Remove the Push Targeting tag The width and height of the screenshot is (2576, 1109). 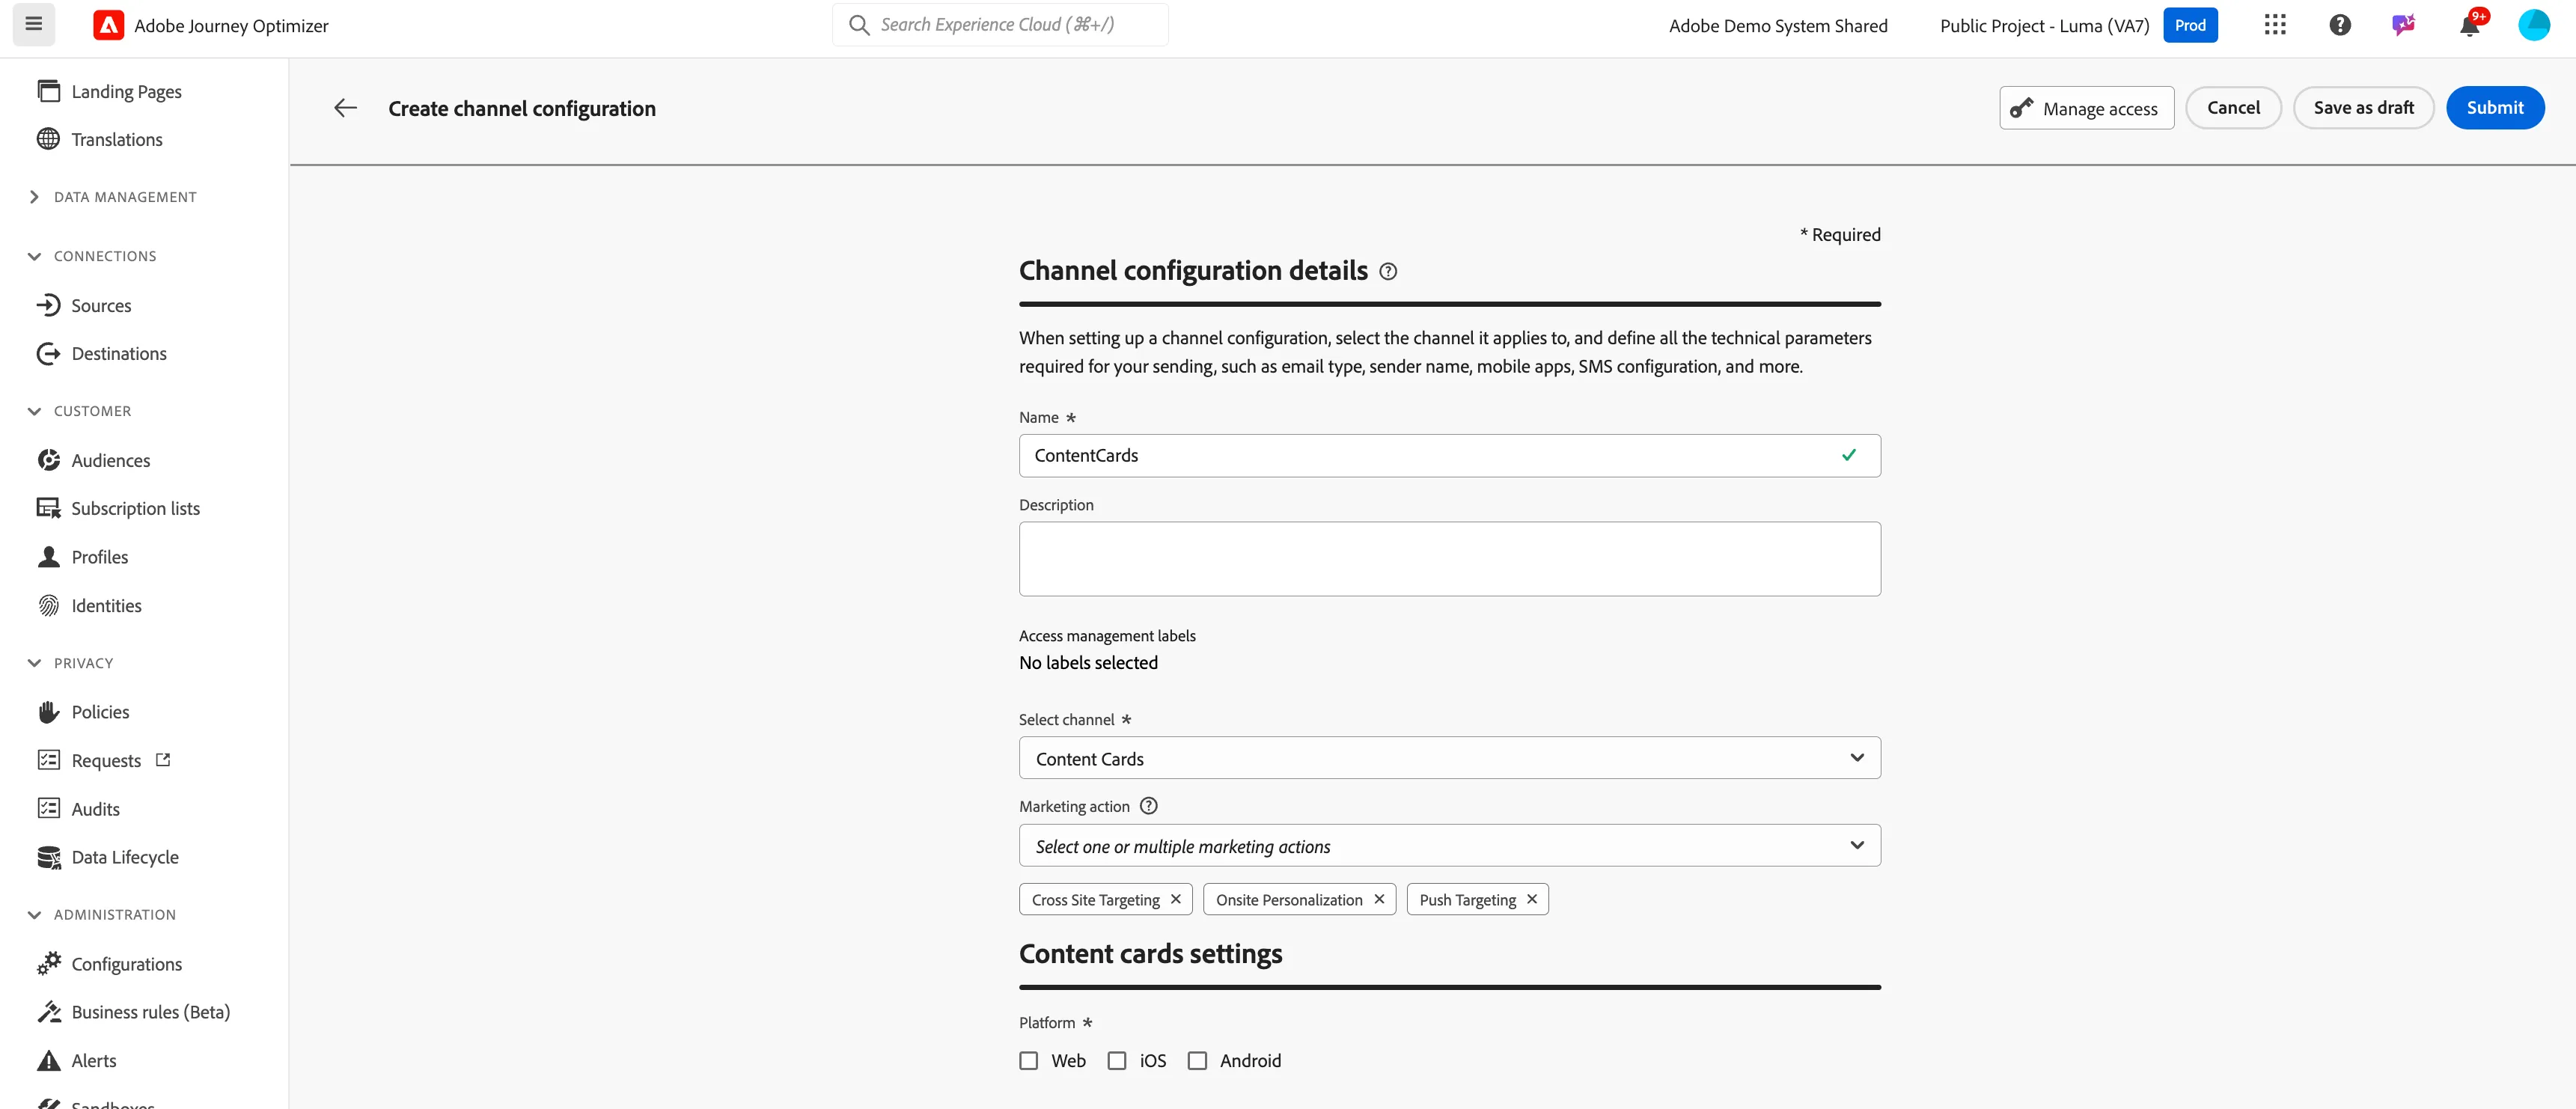click(x=1532, y=899)
